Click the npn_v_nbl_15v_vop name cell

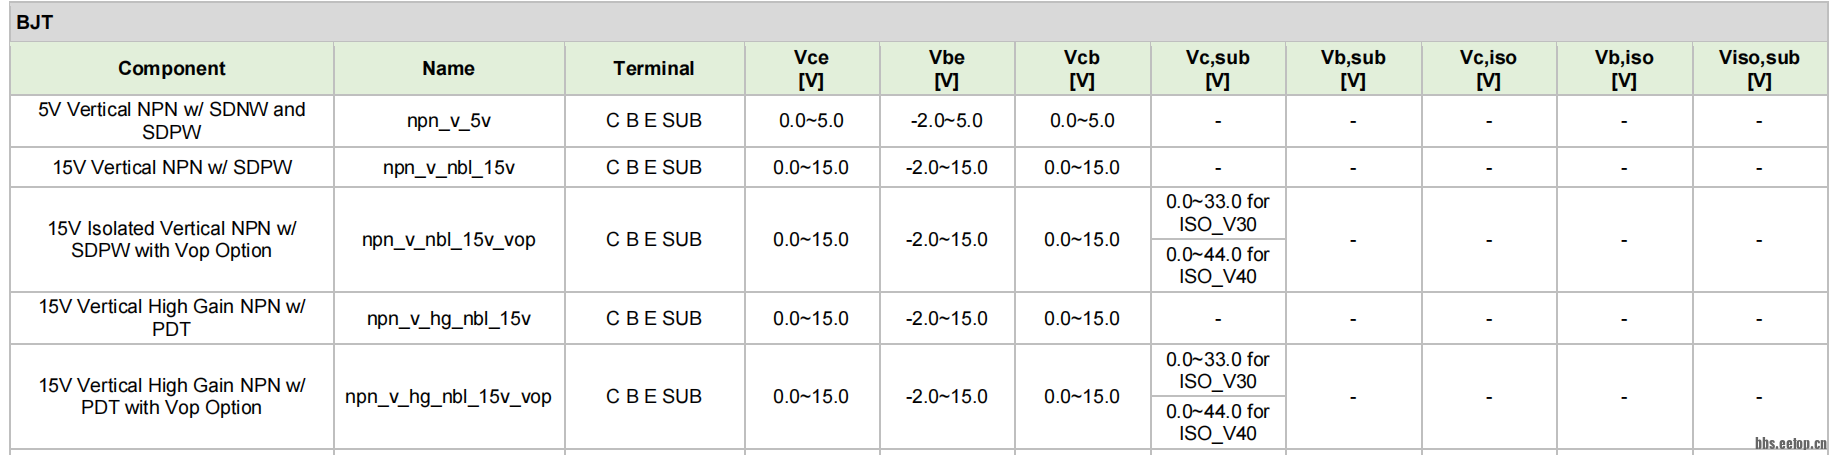pyautogui.click(x=448, y=240)
